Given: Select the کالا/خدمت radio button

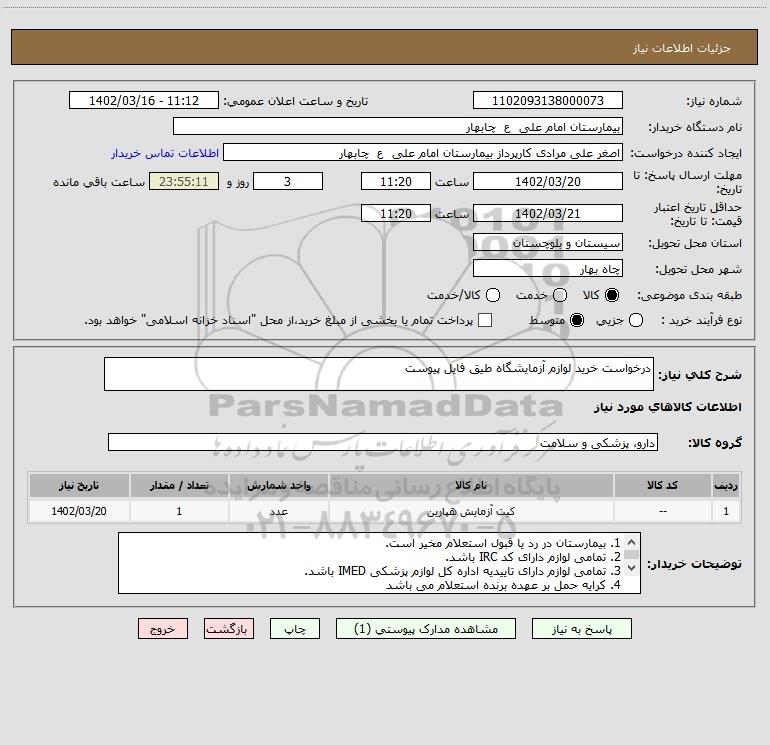Looking at the screenshot, I should click(x=493, y=295).
